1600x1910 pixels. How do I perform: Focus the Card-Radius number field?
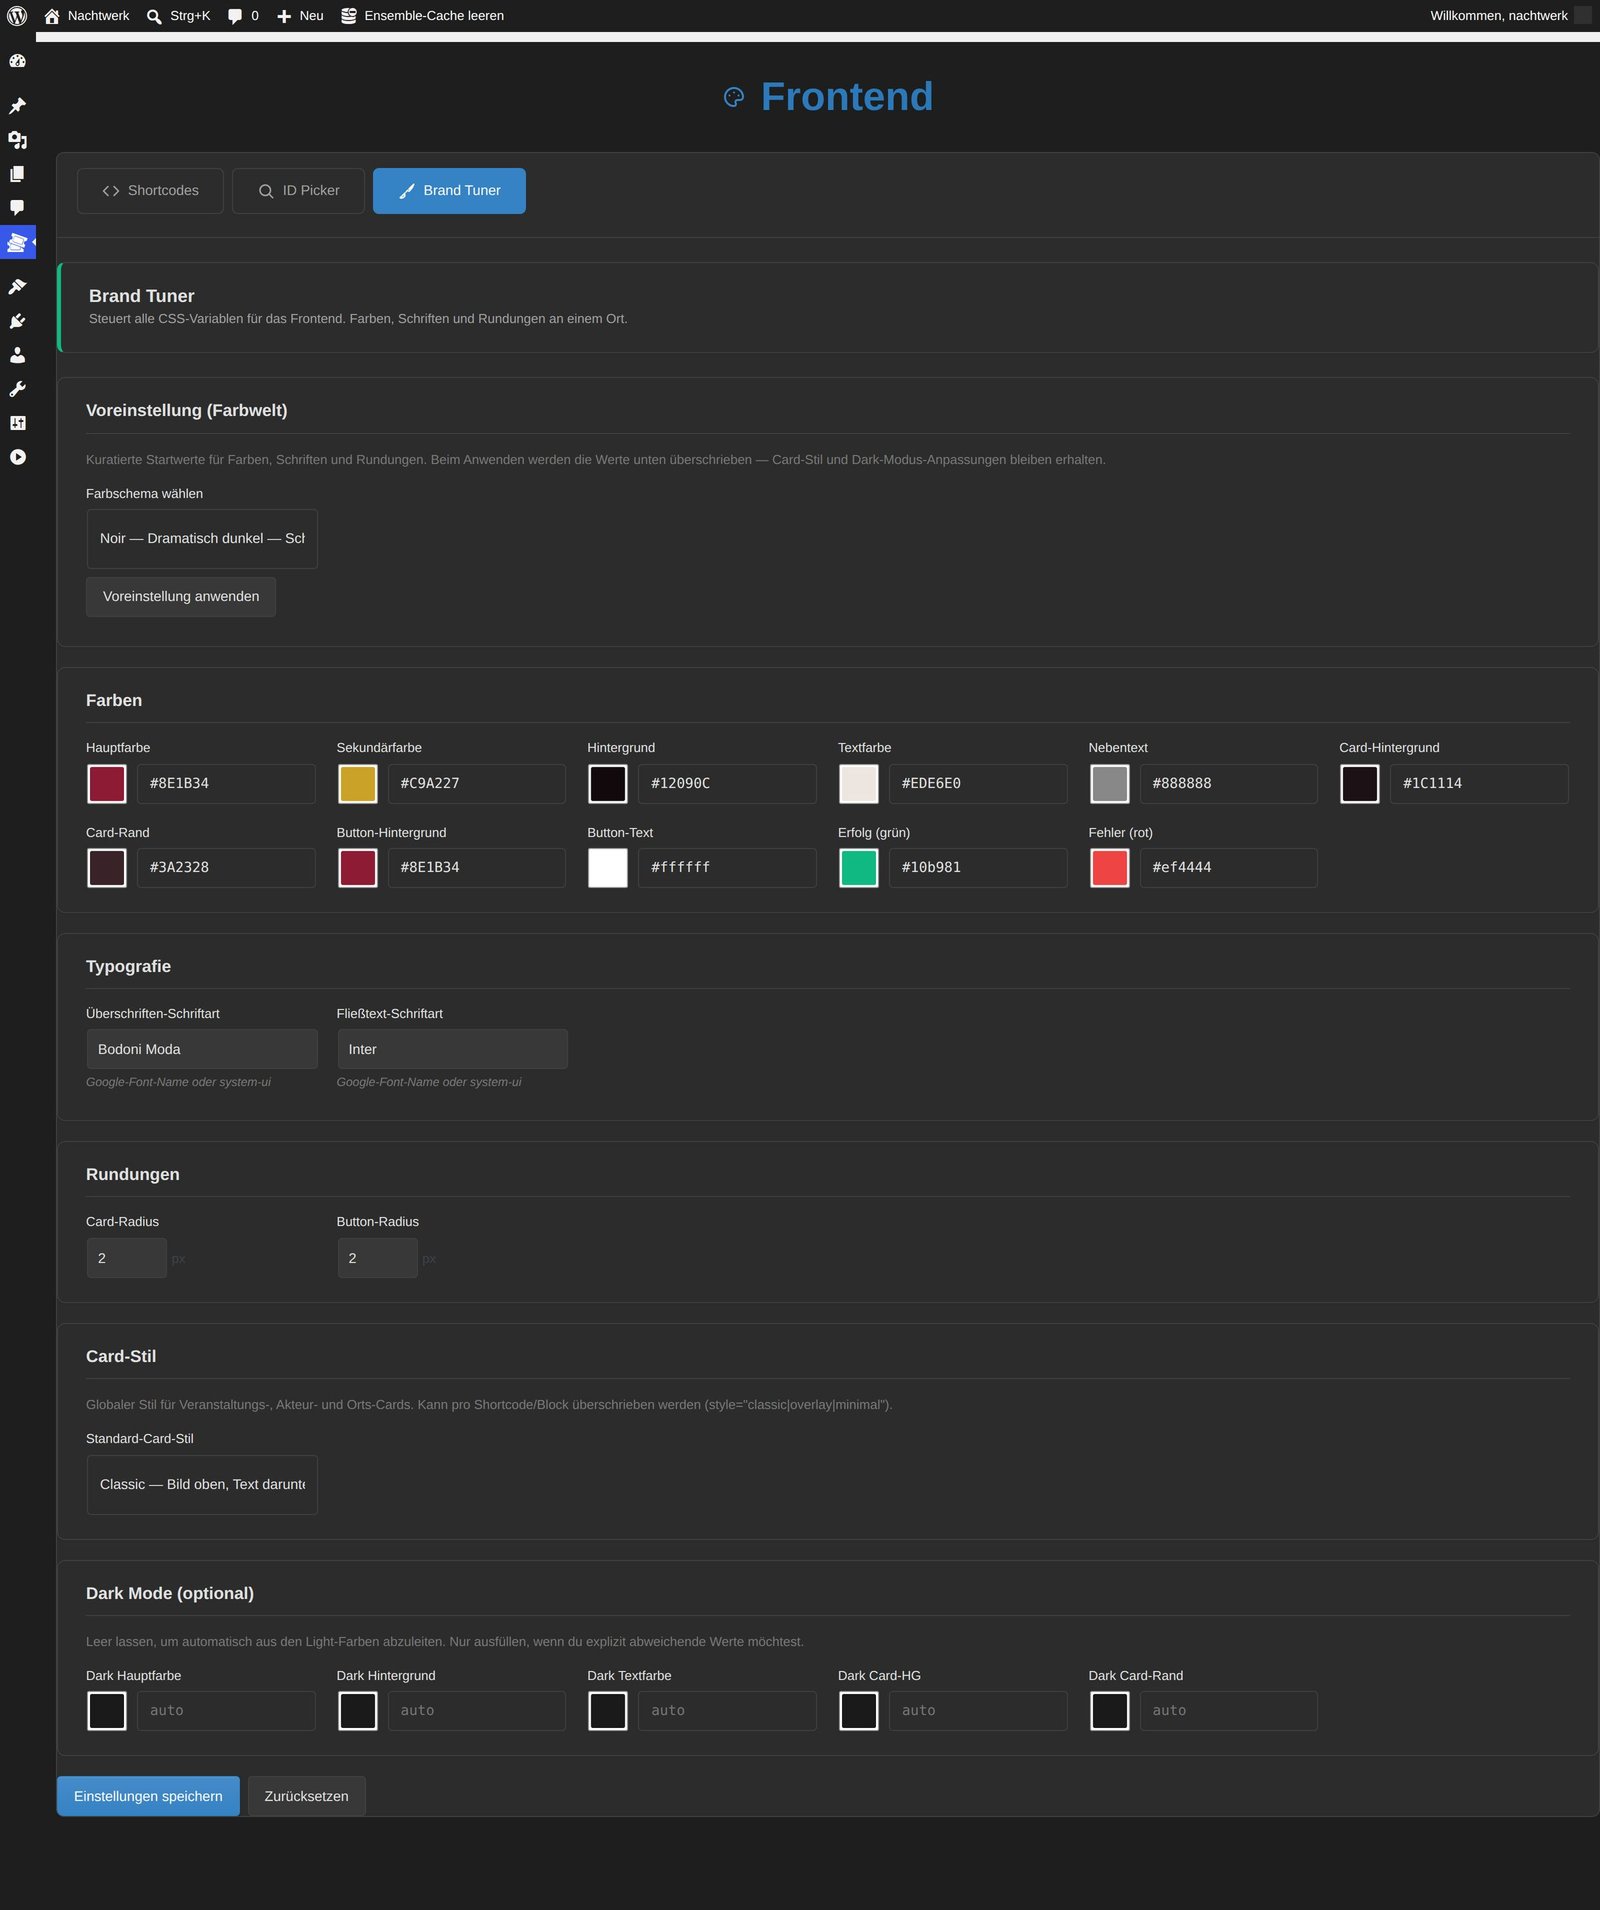point(127,1258)
